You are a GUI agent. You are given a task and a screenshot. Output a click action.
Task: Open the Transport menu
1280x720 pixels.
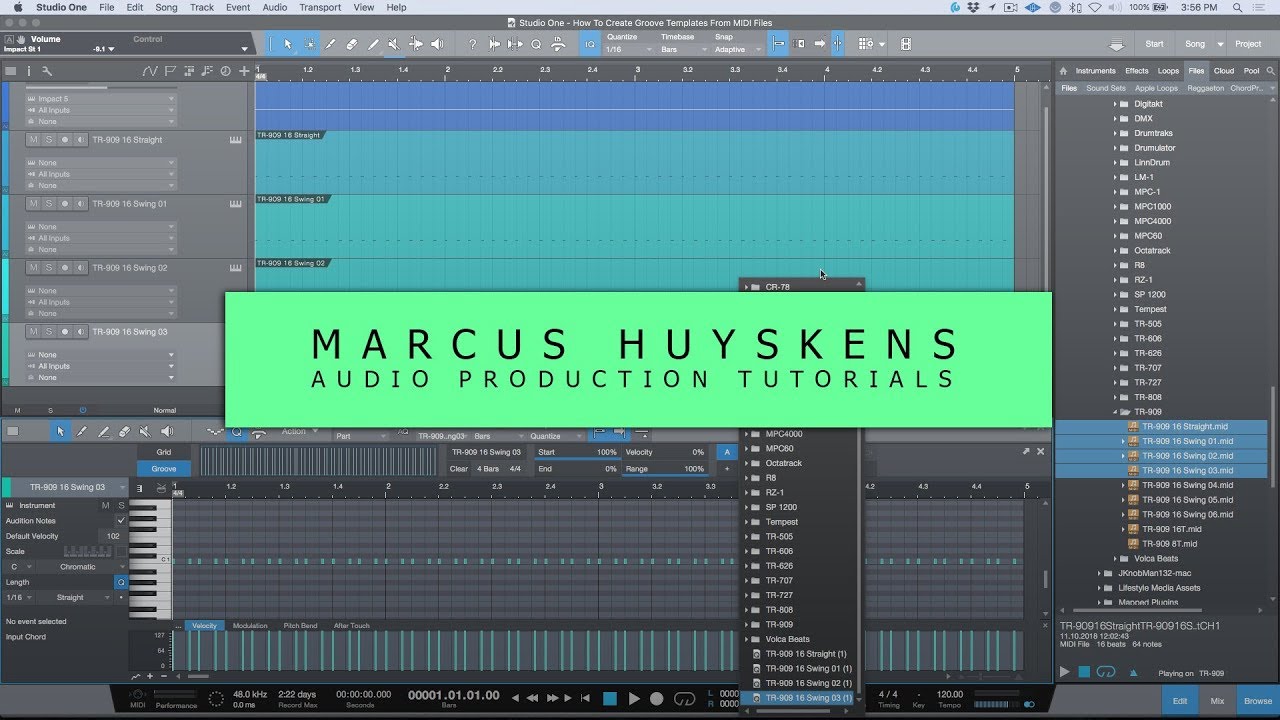[320, 7]
